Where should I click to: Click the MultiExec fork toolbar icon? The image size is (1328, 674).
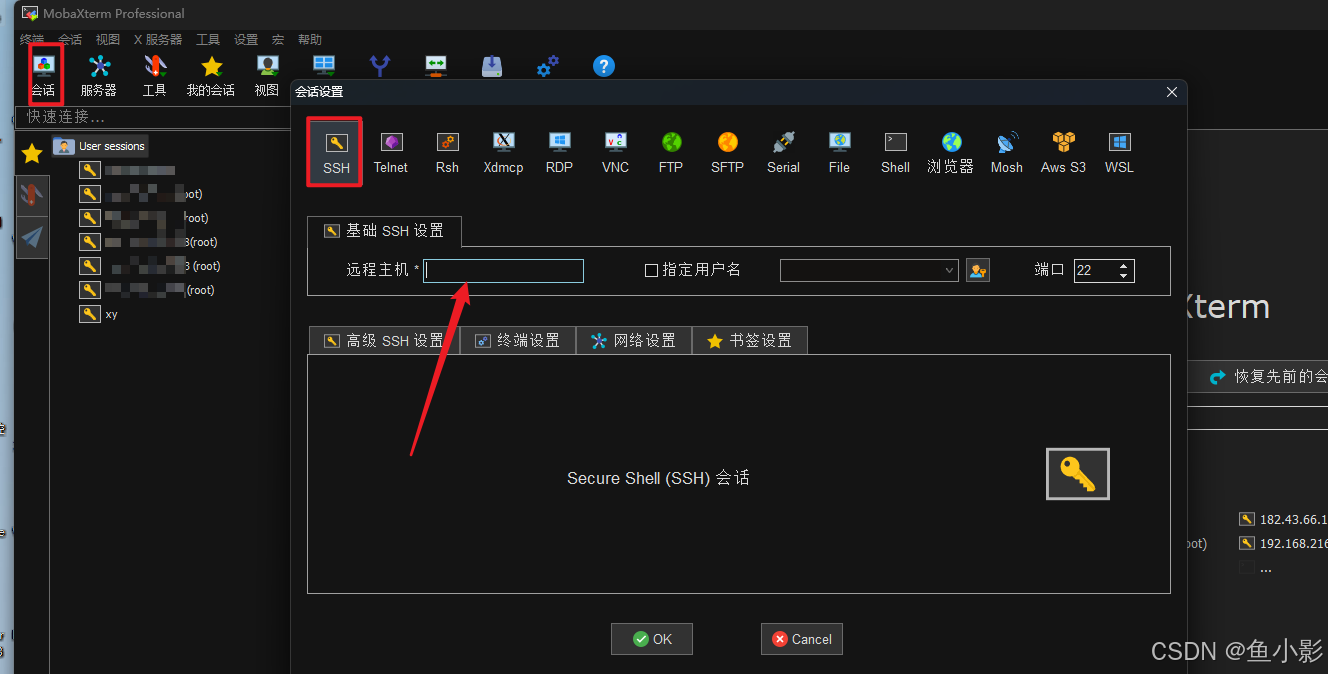point(380,66)
